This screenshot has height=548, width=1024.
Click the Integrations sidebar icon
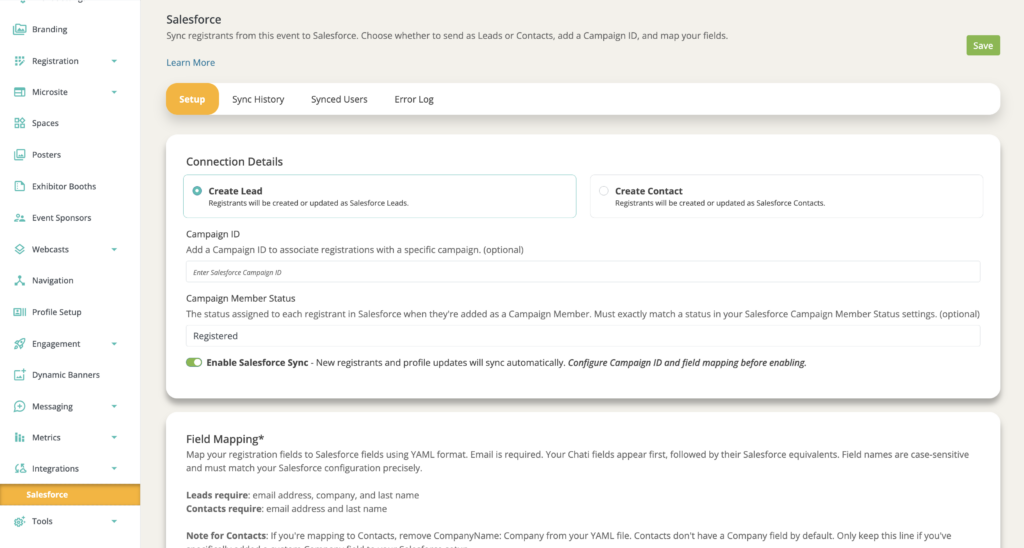pyautogui.click(x=20, y=468)
